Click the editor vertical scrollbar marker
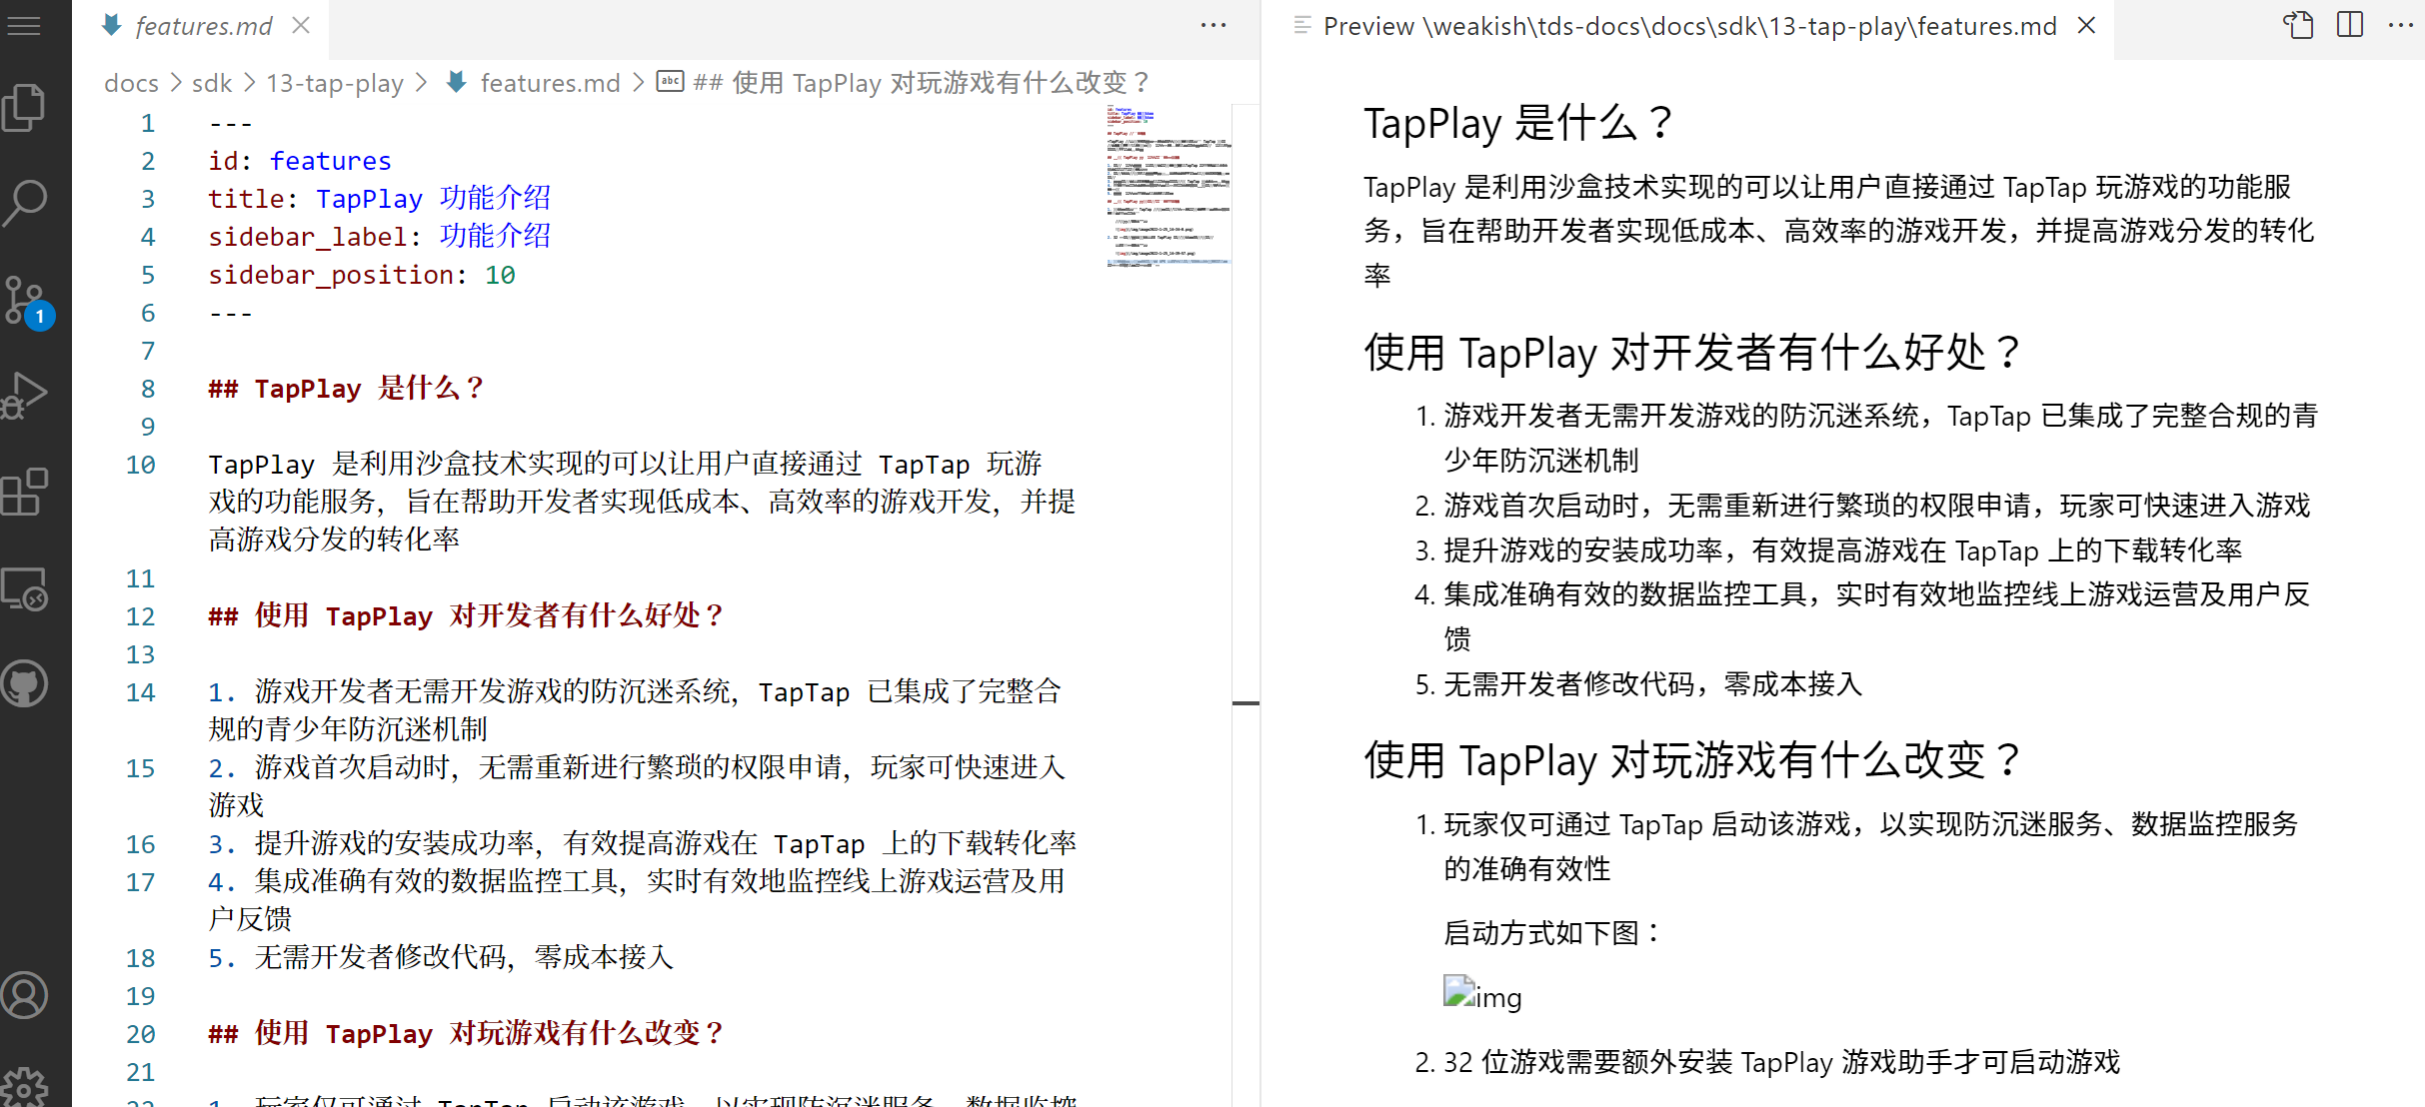The width and height of the screenshot is (2425, 1107). pos(1246,703)
